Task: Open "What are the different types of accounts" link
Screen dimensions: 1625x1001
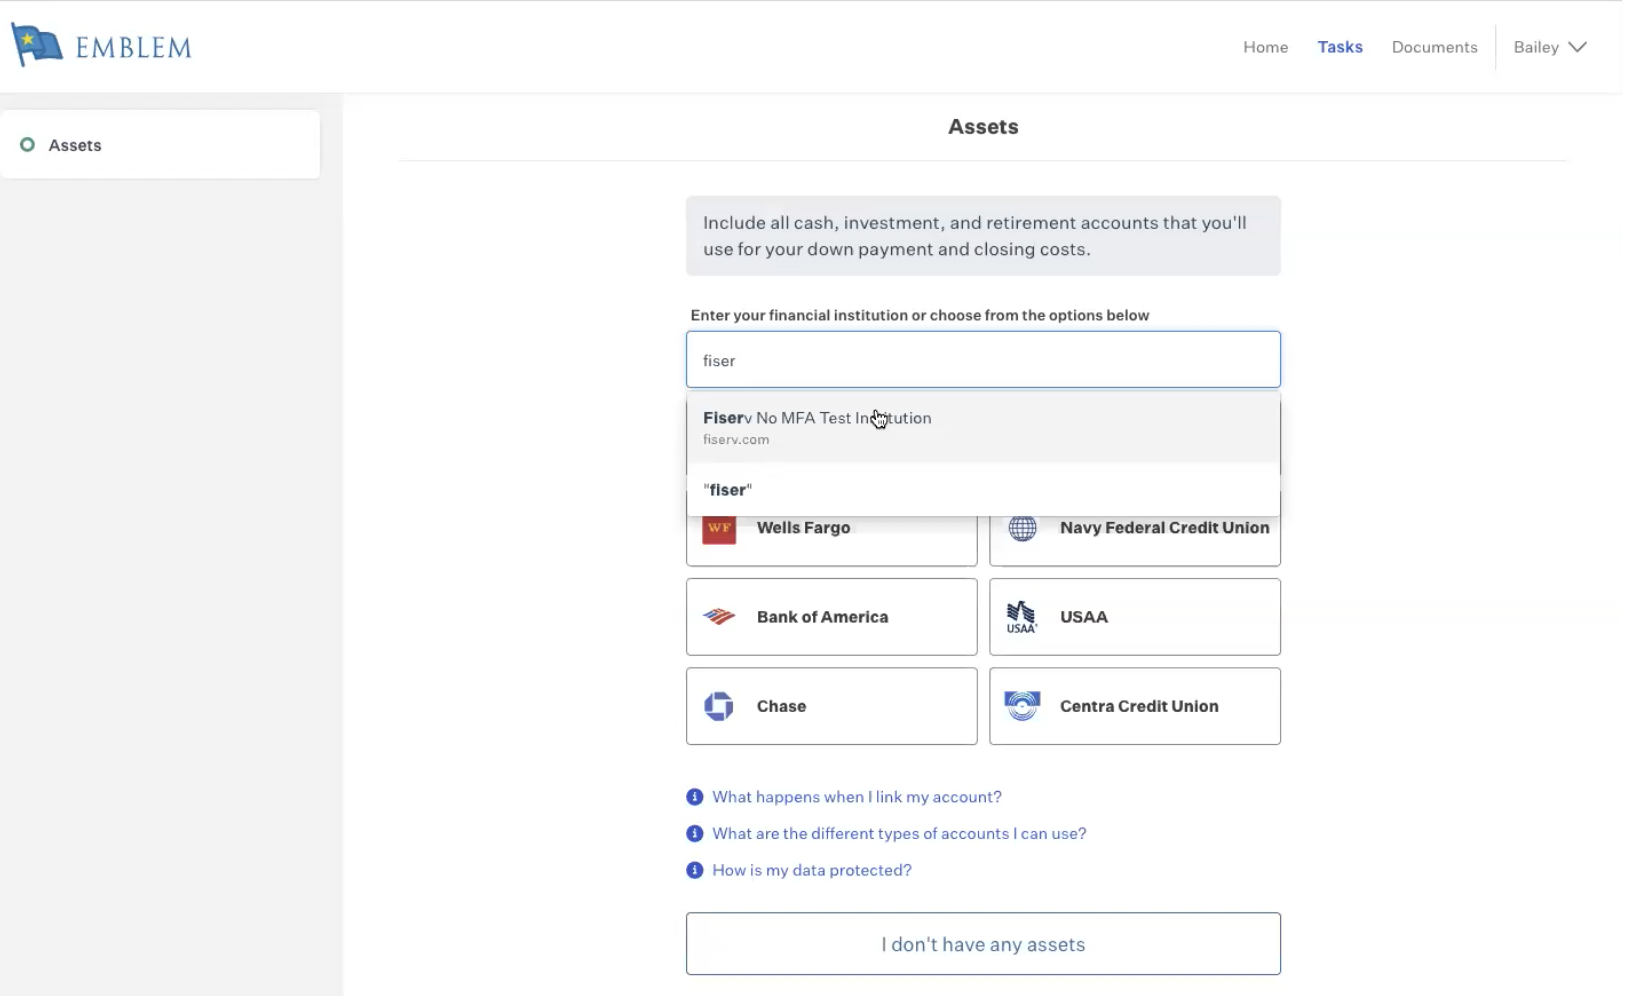Action: (899, 834)
